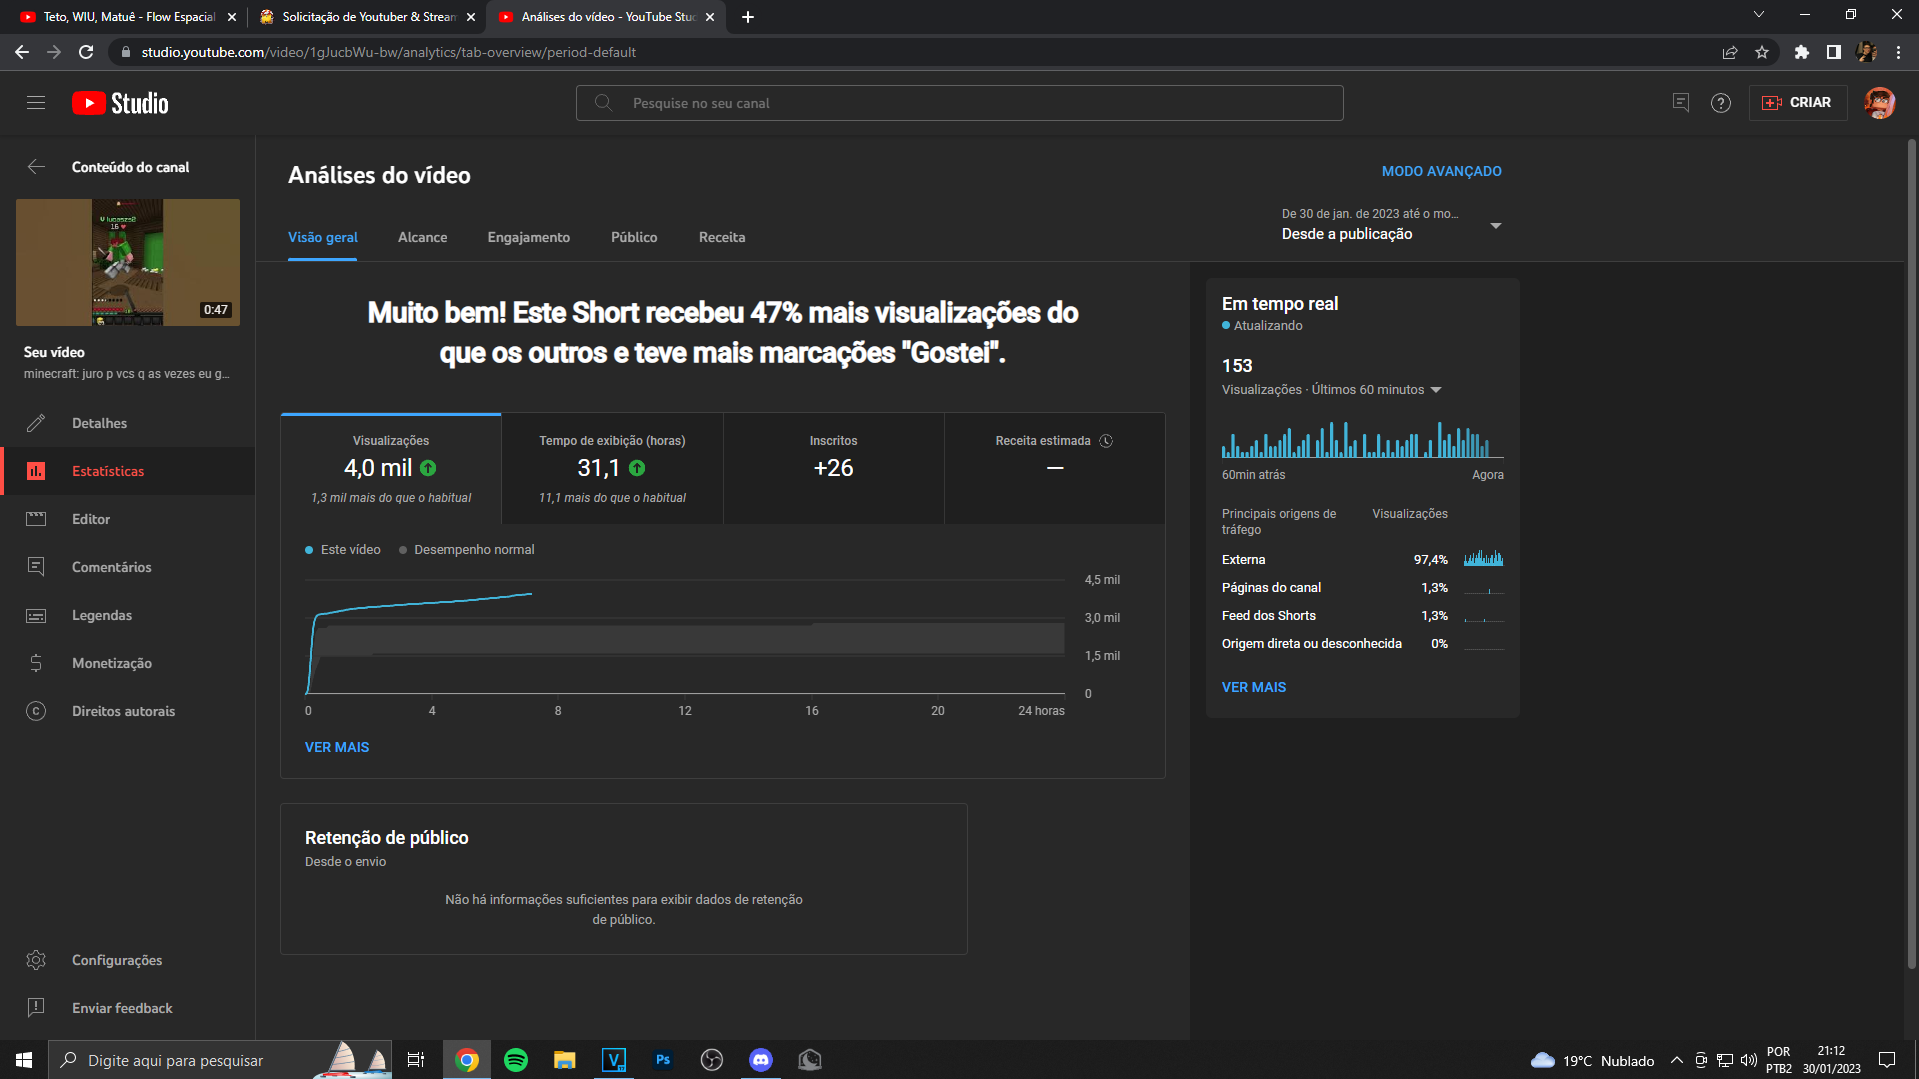Open Discord from the taskbar
The width and height of the screenshot is (1919, 1079).
pyautogui.click(x=761, y=1060)
